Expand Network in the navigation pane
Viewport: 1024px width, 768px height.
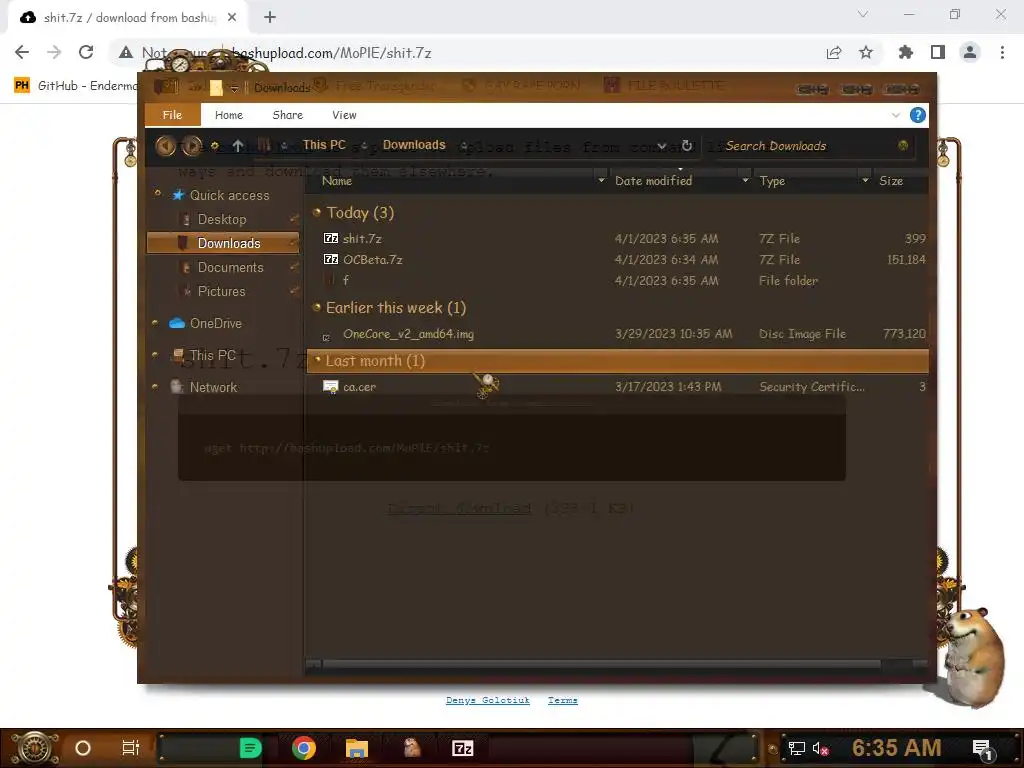click(x=155, y=387)
